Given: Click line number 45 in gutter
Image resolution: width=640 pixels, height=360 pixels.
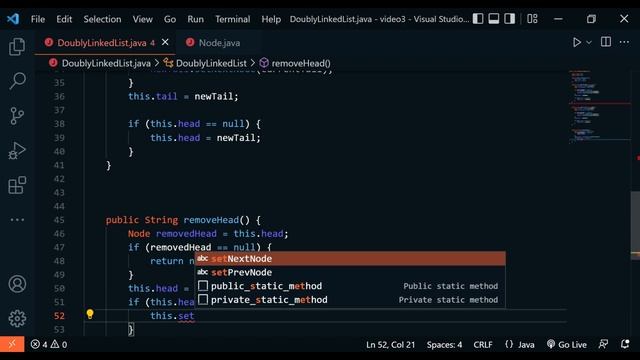Looking at the screenshot, I should click(59, 220).
